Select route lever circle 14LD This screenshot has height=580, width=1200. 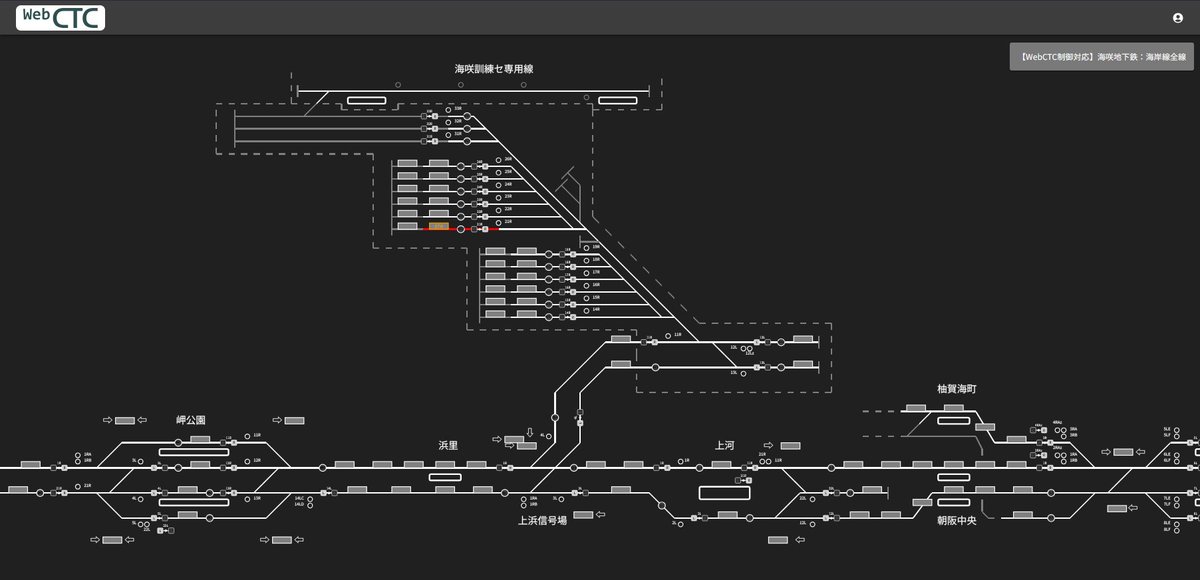click(x=310, y=506)
